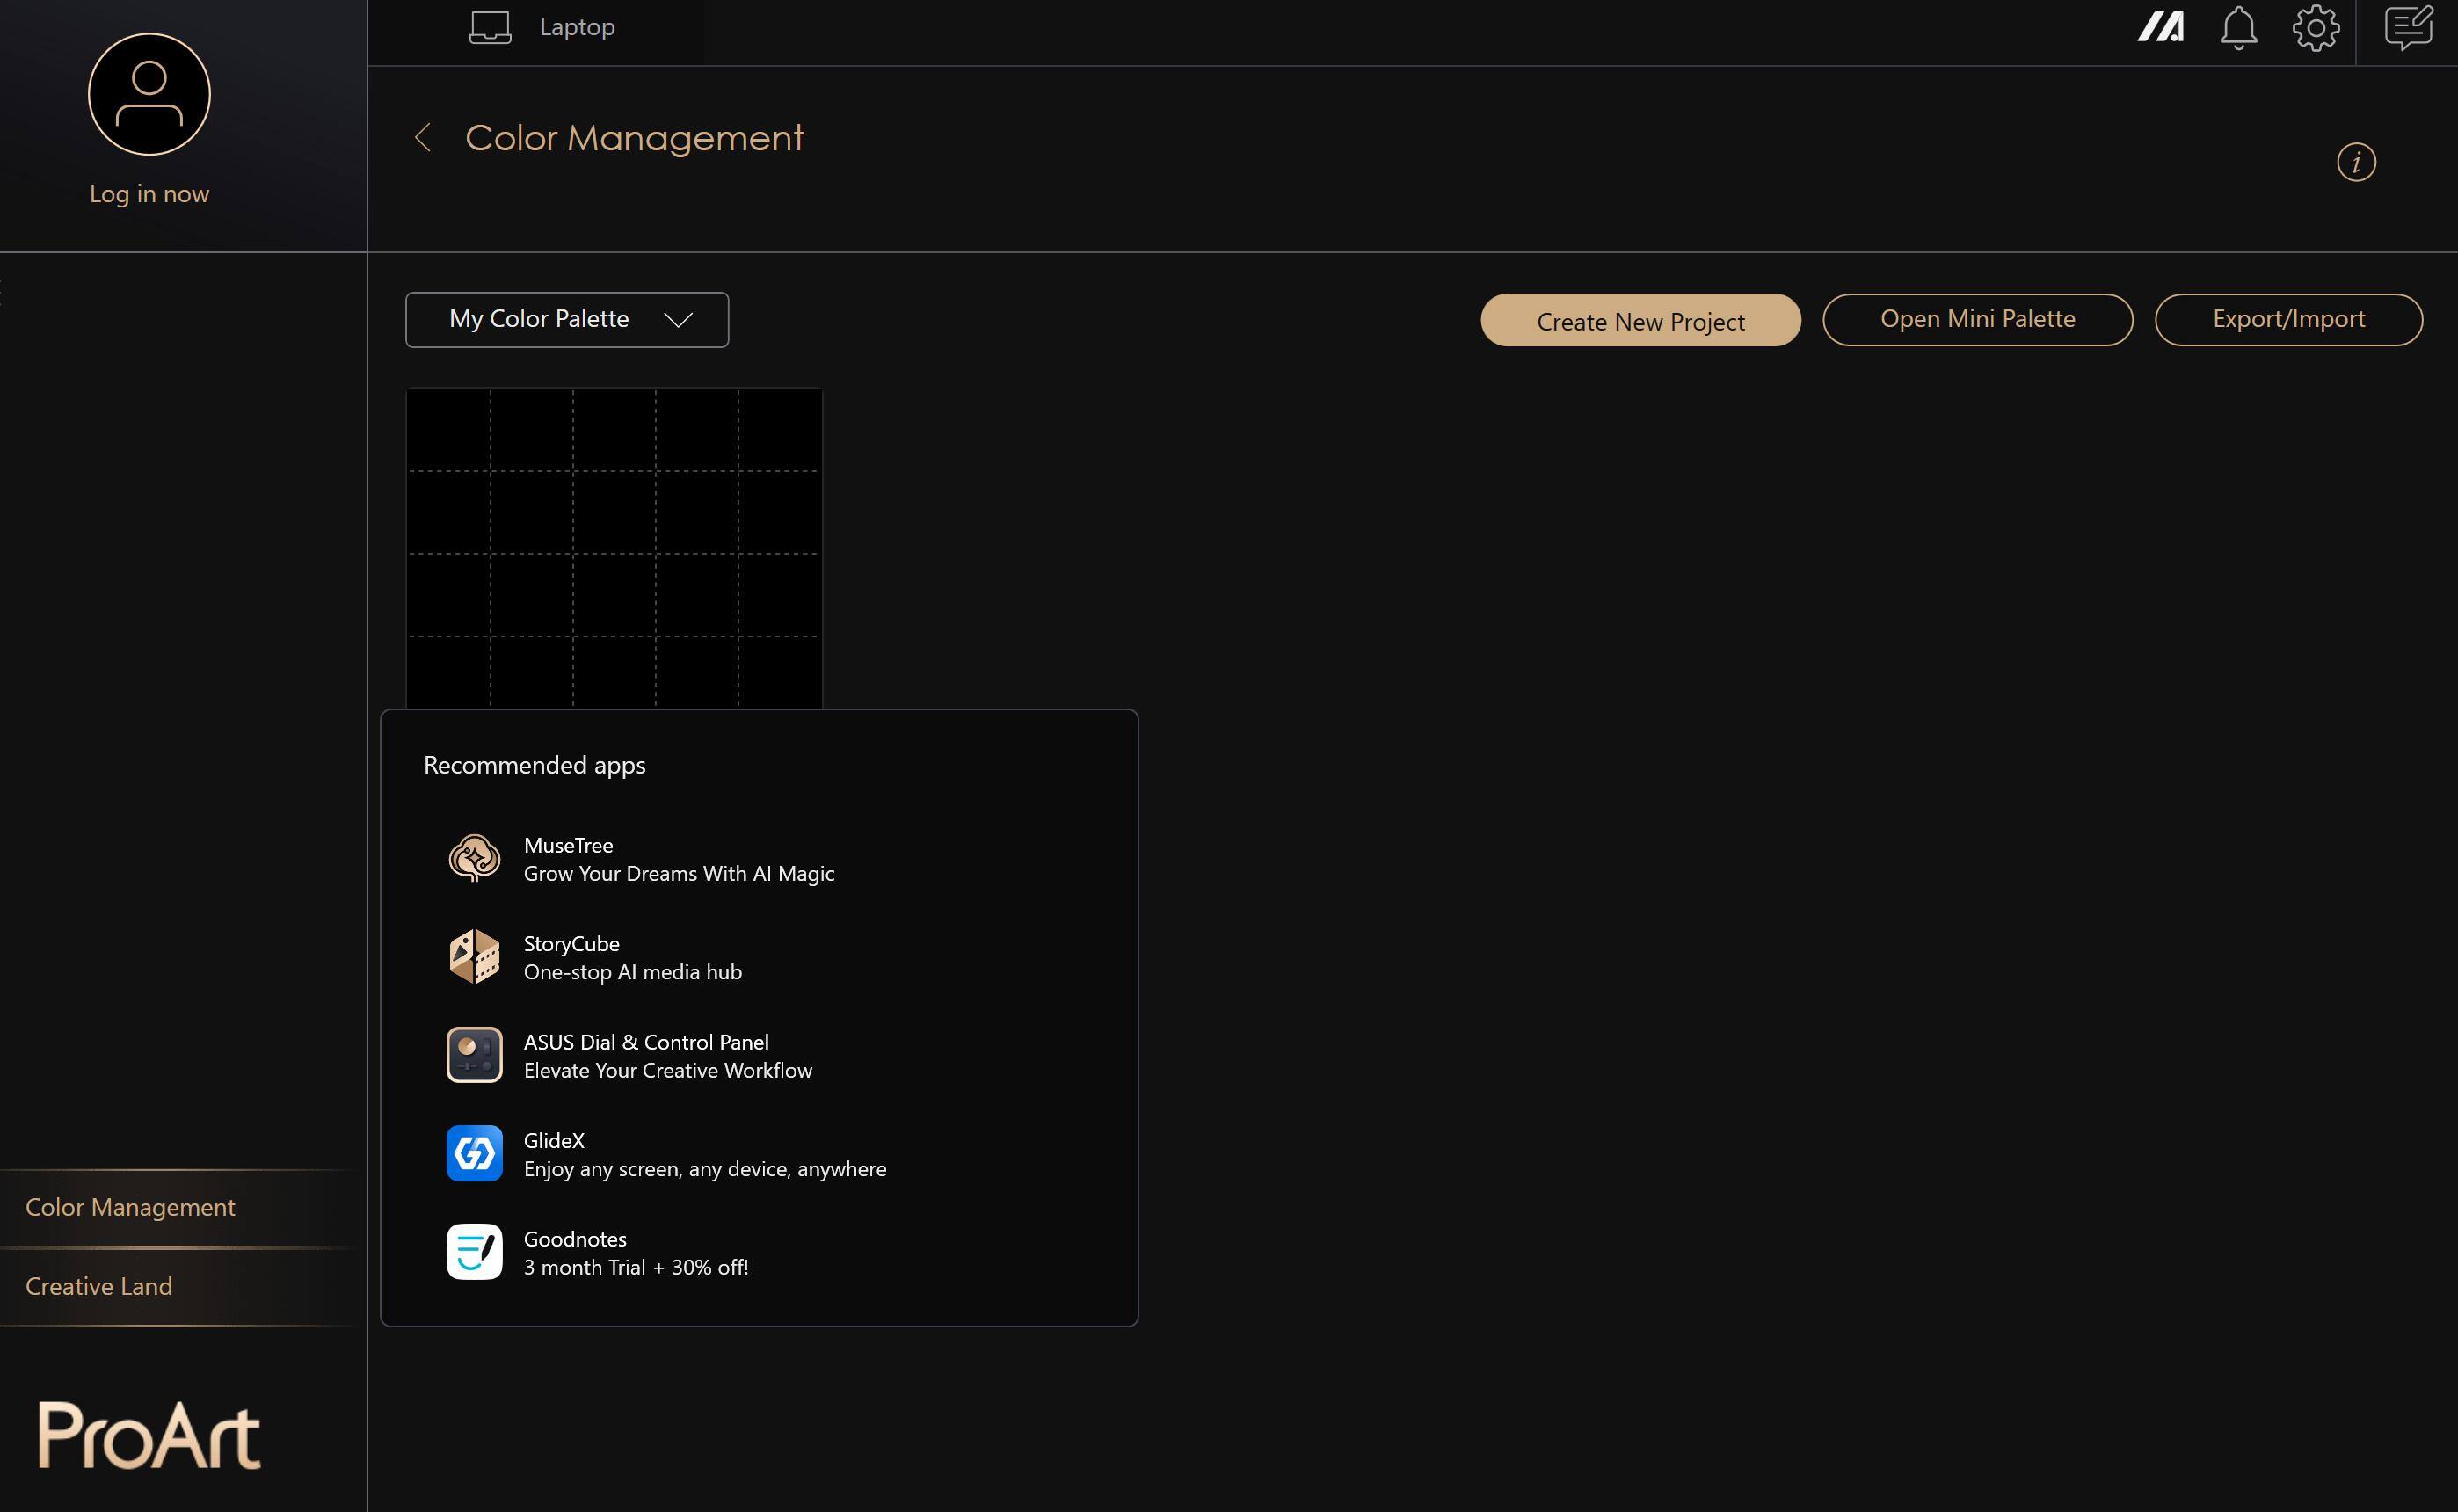
Task: Go back using the arrow beside Color Management
Action: pyautogui.click(x=422, y=138)
